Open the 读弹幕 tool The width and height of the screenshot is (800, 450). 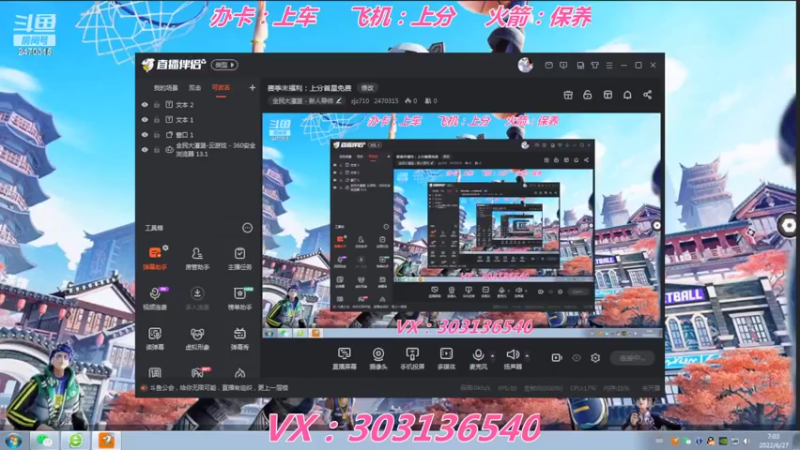click(x=155, y=338)
